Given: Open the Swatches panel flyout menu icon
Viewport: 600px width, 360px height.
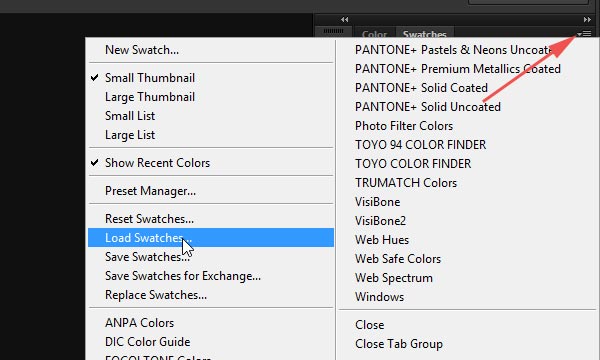Looking at the screenshot, I should point(584,34).
